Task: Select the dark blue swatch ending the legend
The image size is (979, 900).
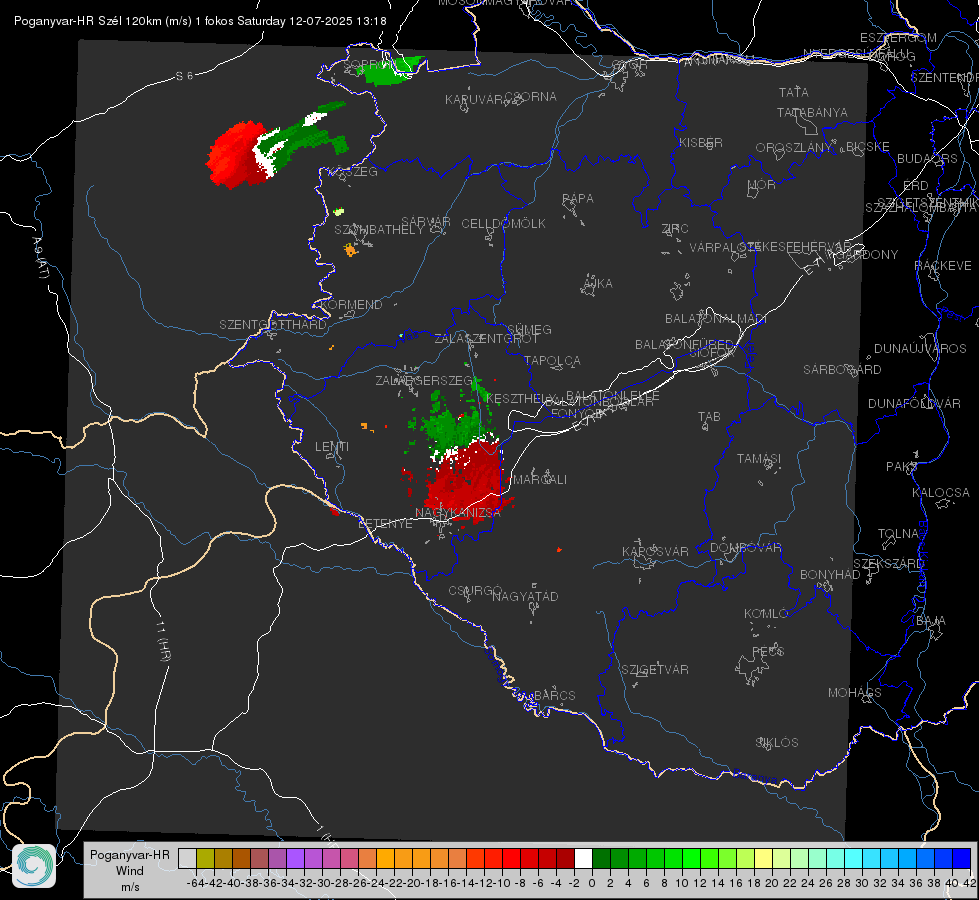Action: (x=962, y=858)
